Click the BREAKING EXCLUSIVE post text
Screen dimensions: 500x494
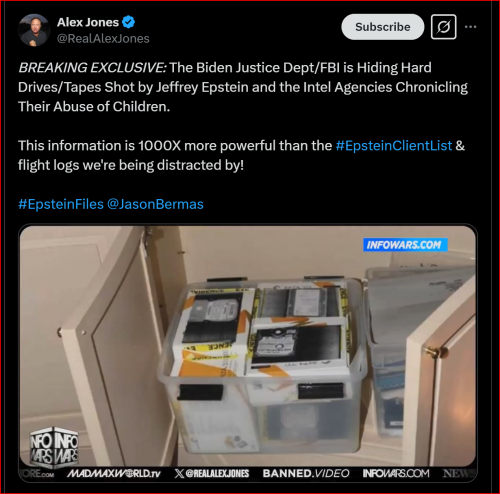tap(93, 68)
